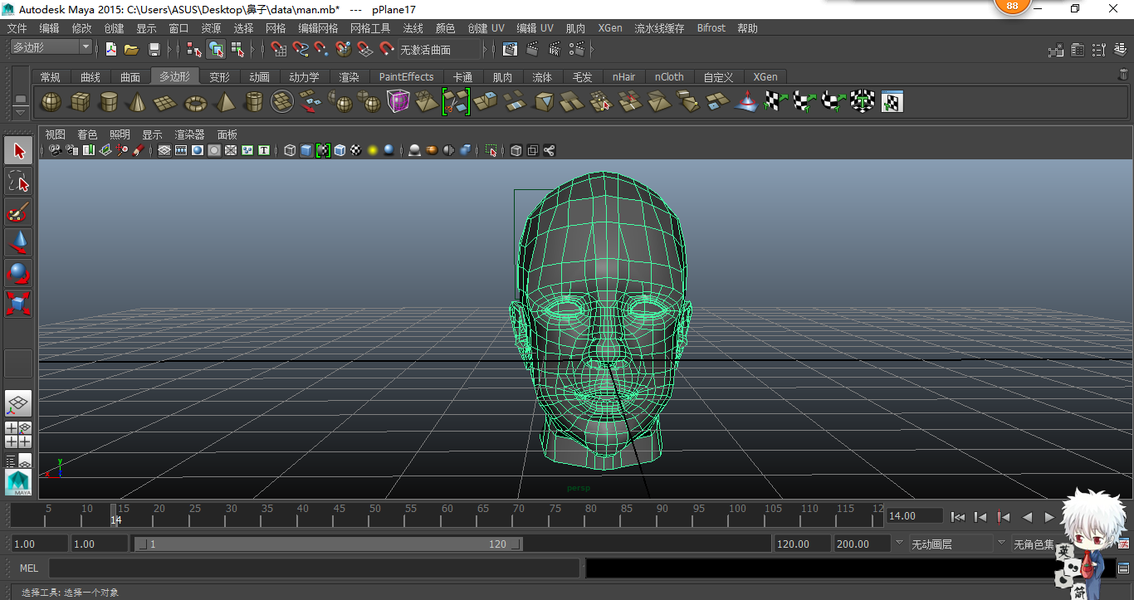Create a polygon sphere from the shelf
Viewport: 1134px width, 600px height.
tap(51, 102)
